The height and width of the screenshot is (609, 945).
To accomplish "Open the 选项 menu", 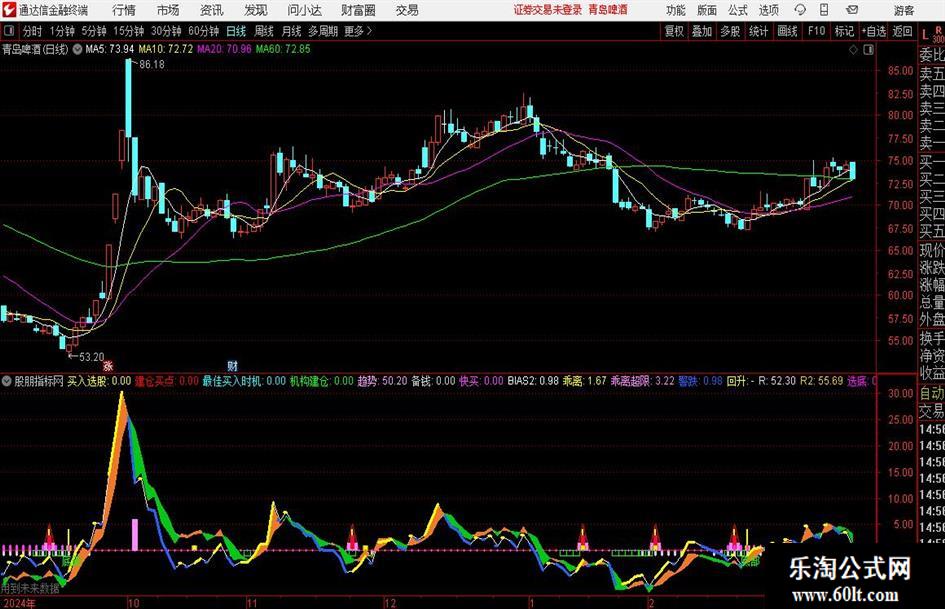I will [768, 10].
